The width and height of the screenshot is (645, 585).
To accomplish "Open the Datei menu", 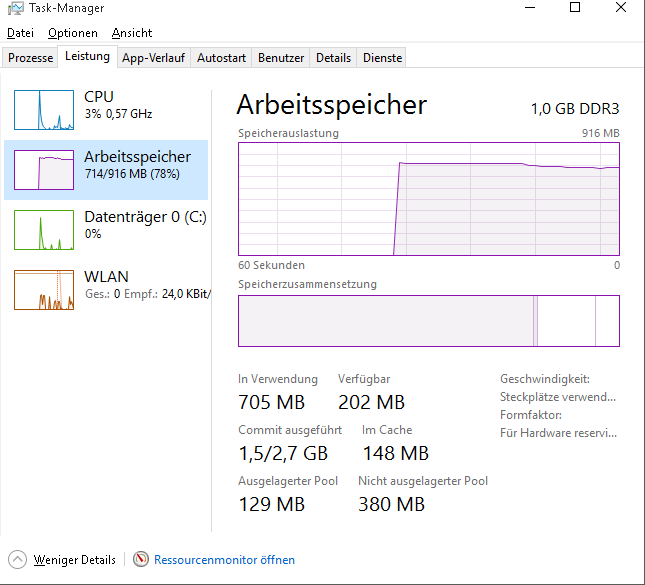I will pyautogui.click(x=20, y=33).
